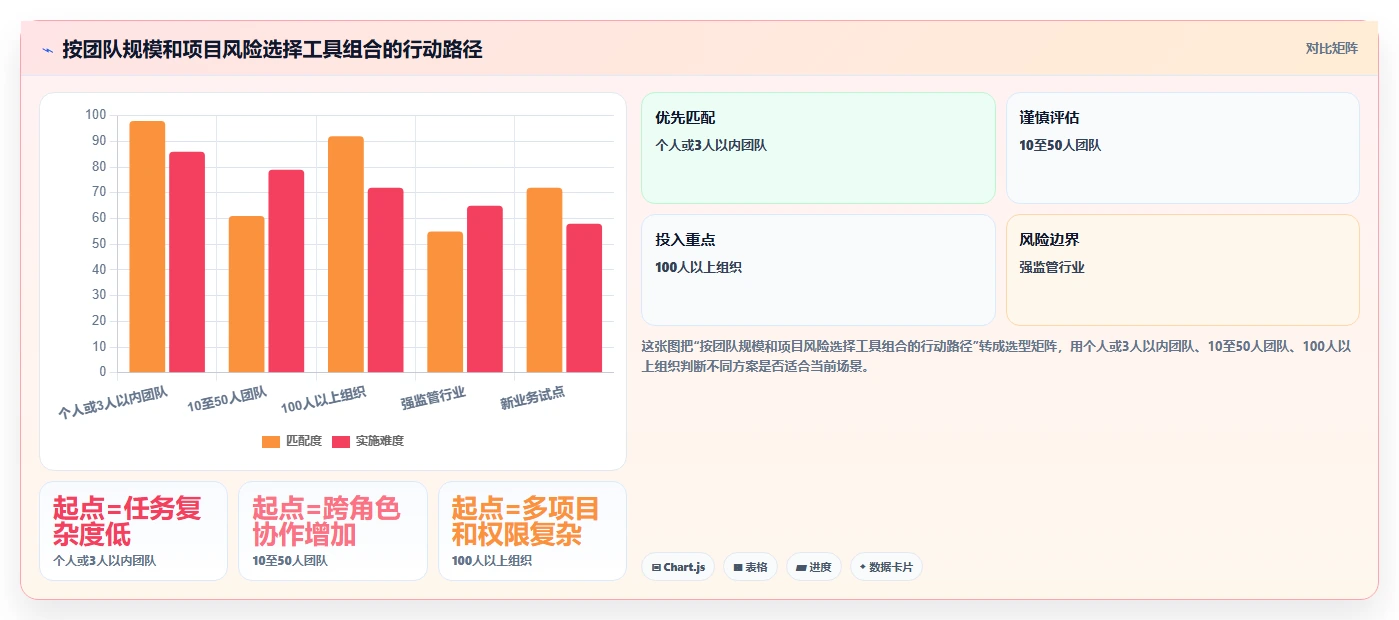
Task: Click the lightning icon beside the title
Action: tap(47, 49)
